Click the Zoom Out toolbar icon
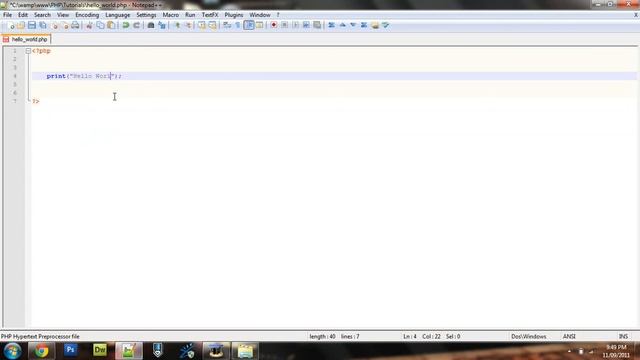Image resolution: width=640 pixels, height=360 pixels. point(188,25)
